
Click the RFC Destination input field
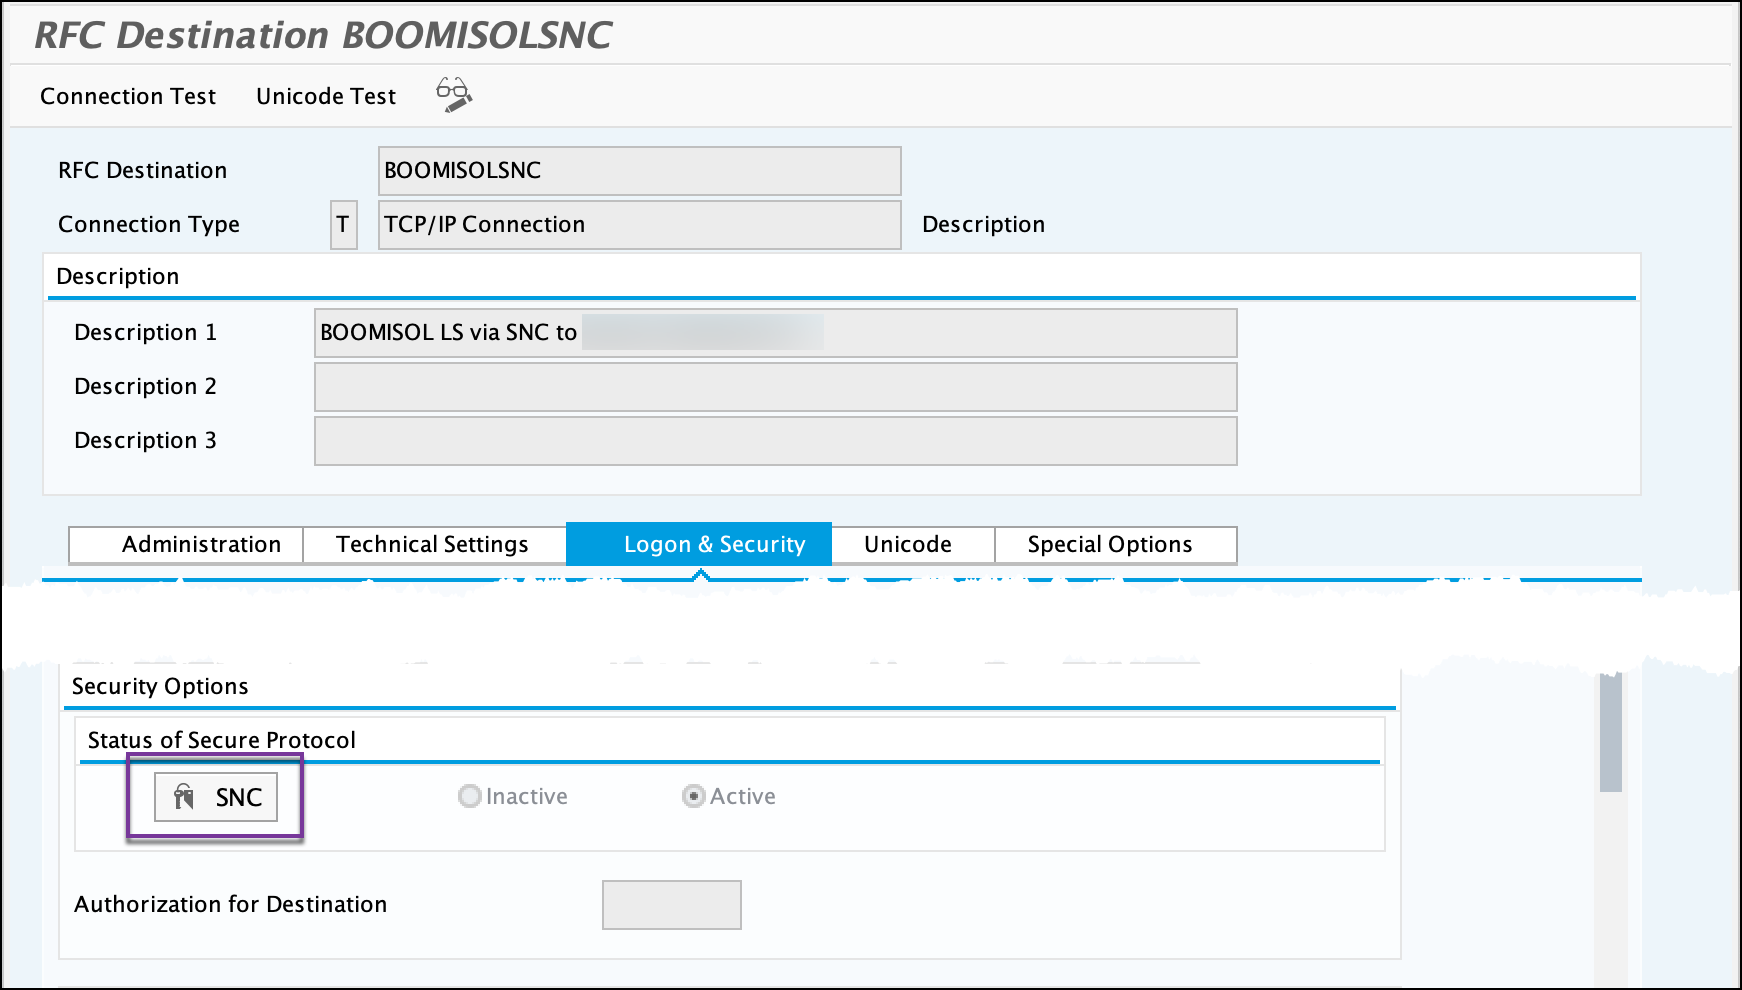click(x=638, y=171)
